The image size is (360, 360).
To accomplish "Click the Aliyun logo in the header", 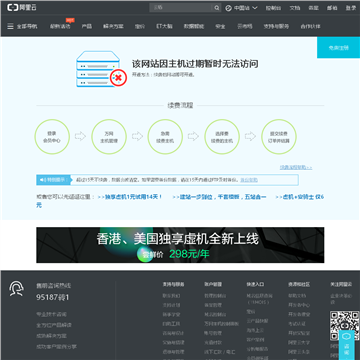I will click(x=22, y=8).
